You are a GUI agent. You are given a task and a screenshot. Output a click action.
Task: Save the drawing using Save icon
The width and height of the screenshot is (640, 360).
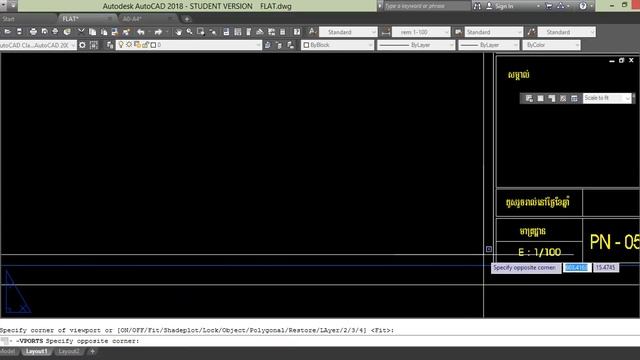[19, 32]
